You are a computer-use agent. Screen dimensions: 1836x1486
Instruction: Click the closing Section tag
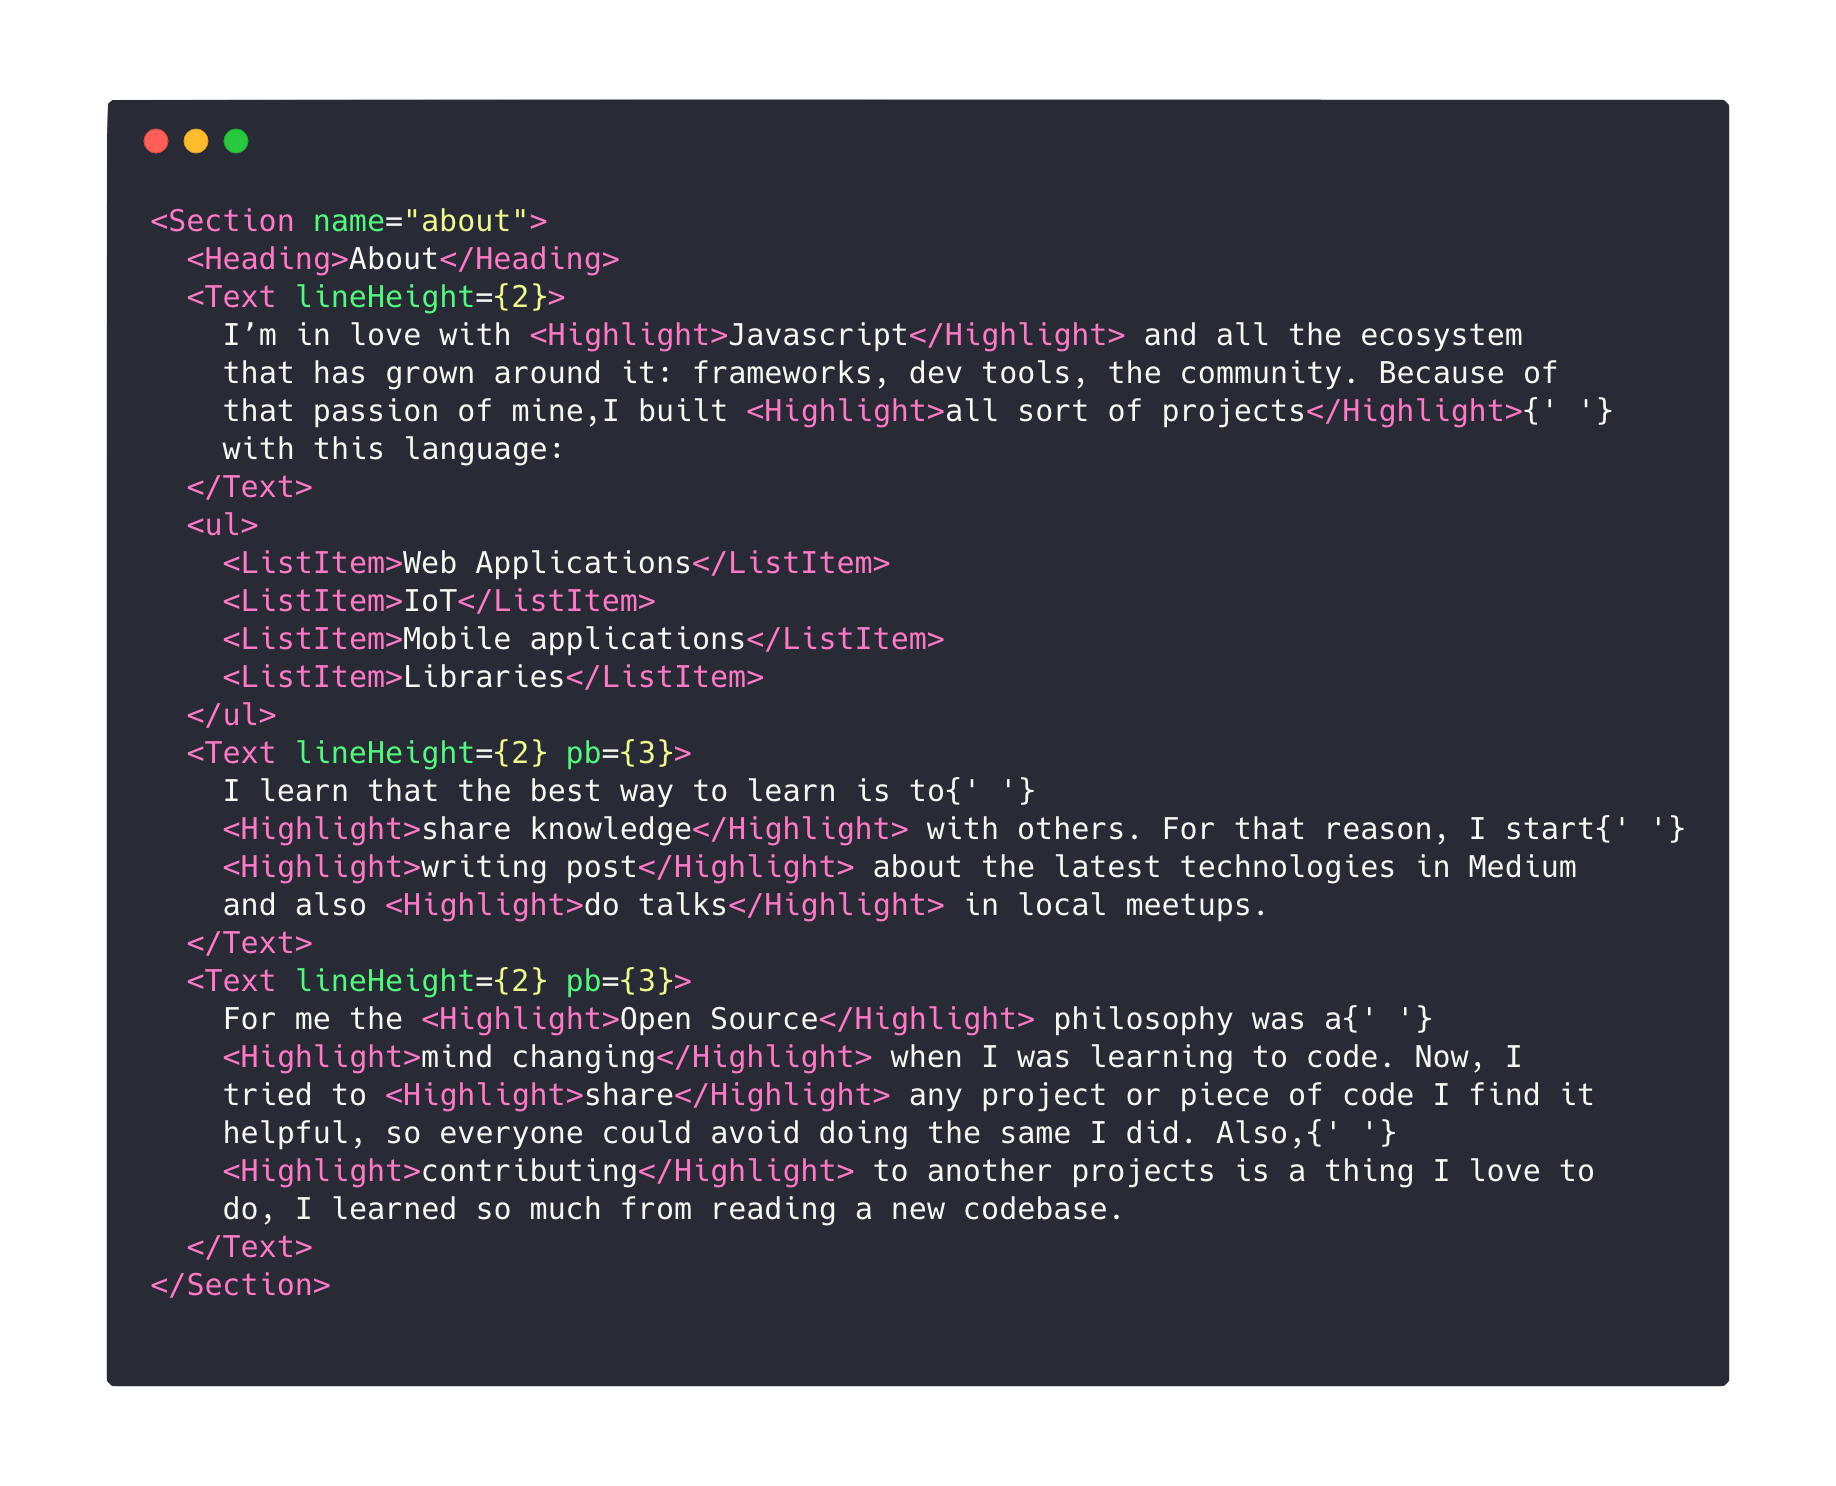pos(240,1285)
